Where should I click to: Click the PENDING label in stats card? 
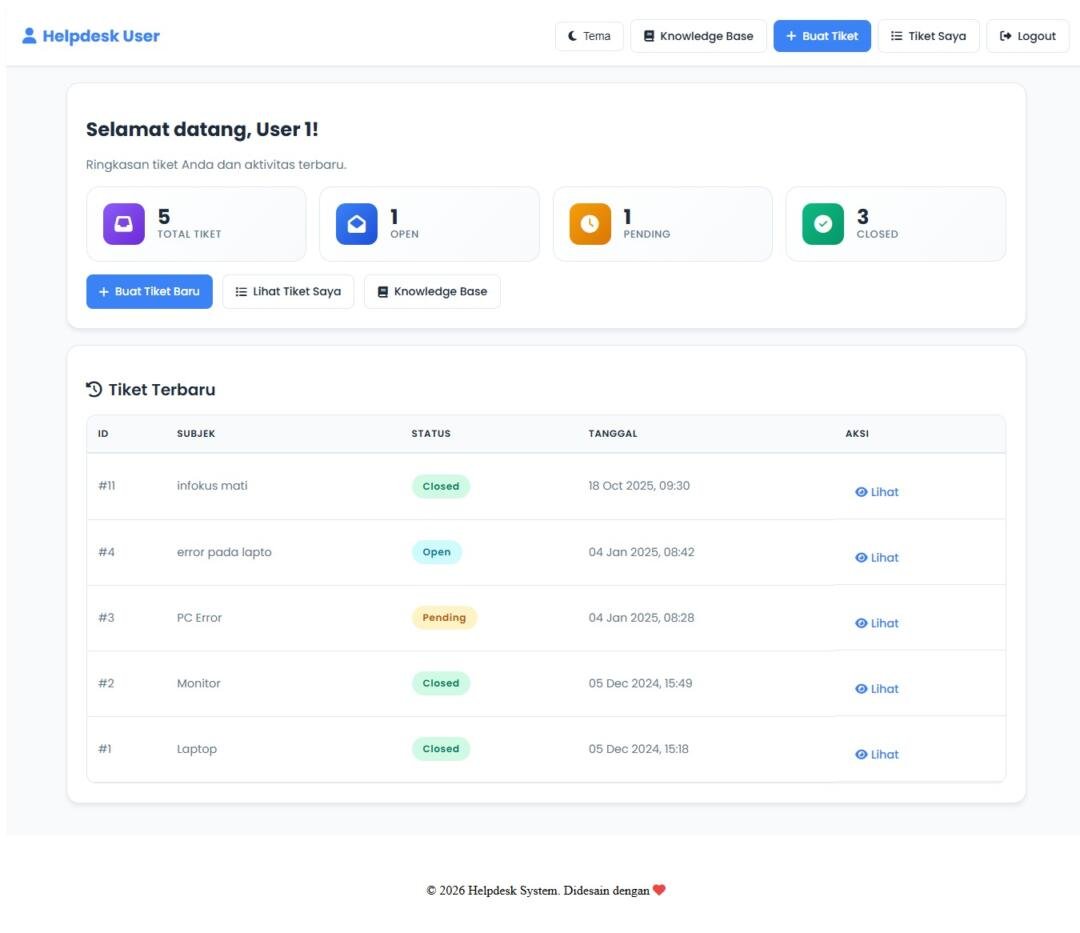point(647,234)
